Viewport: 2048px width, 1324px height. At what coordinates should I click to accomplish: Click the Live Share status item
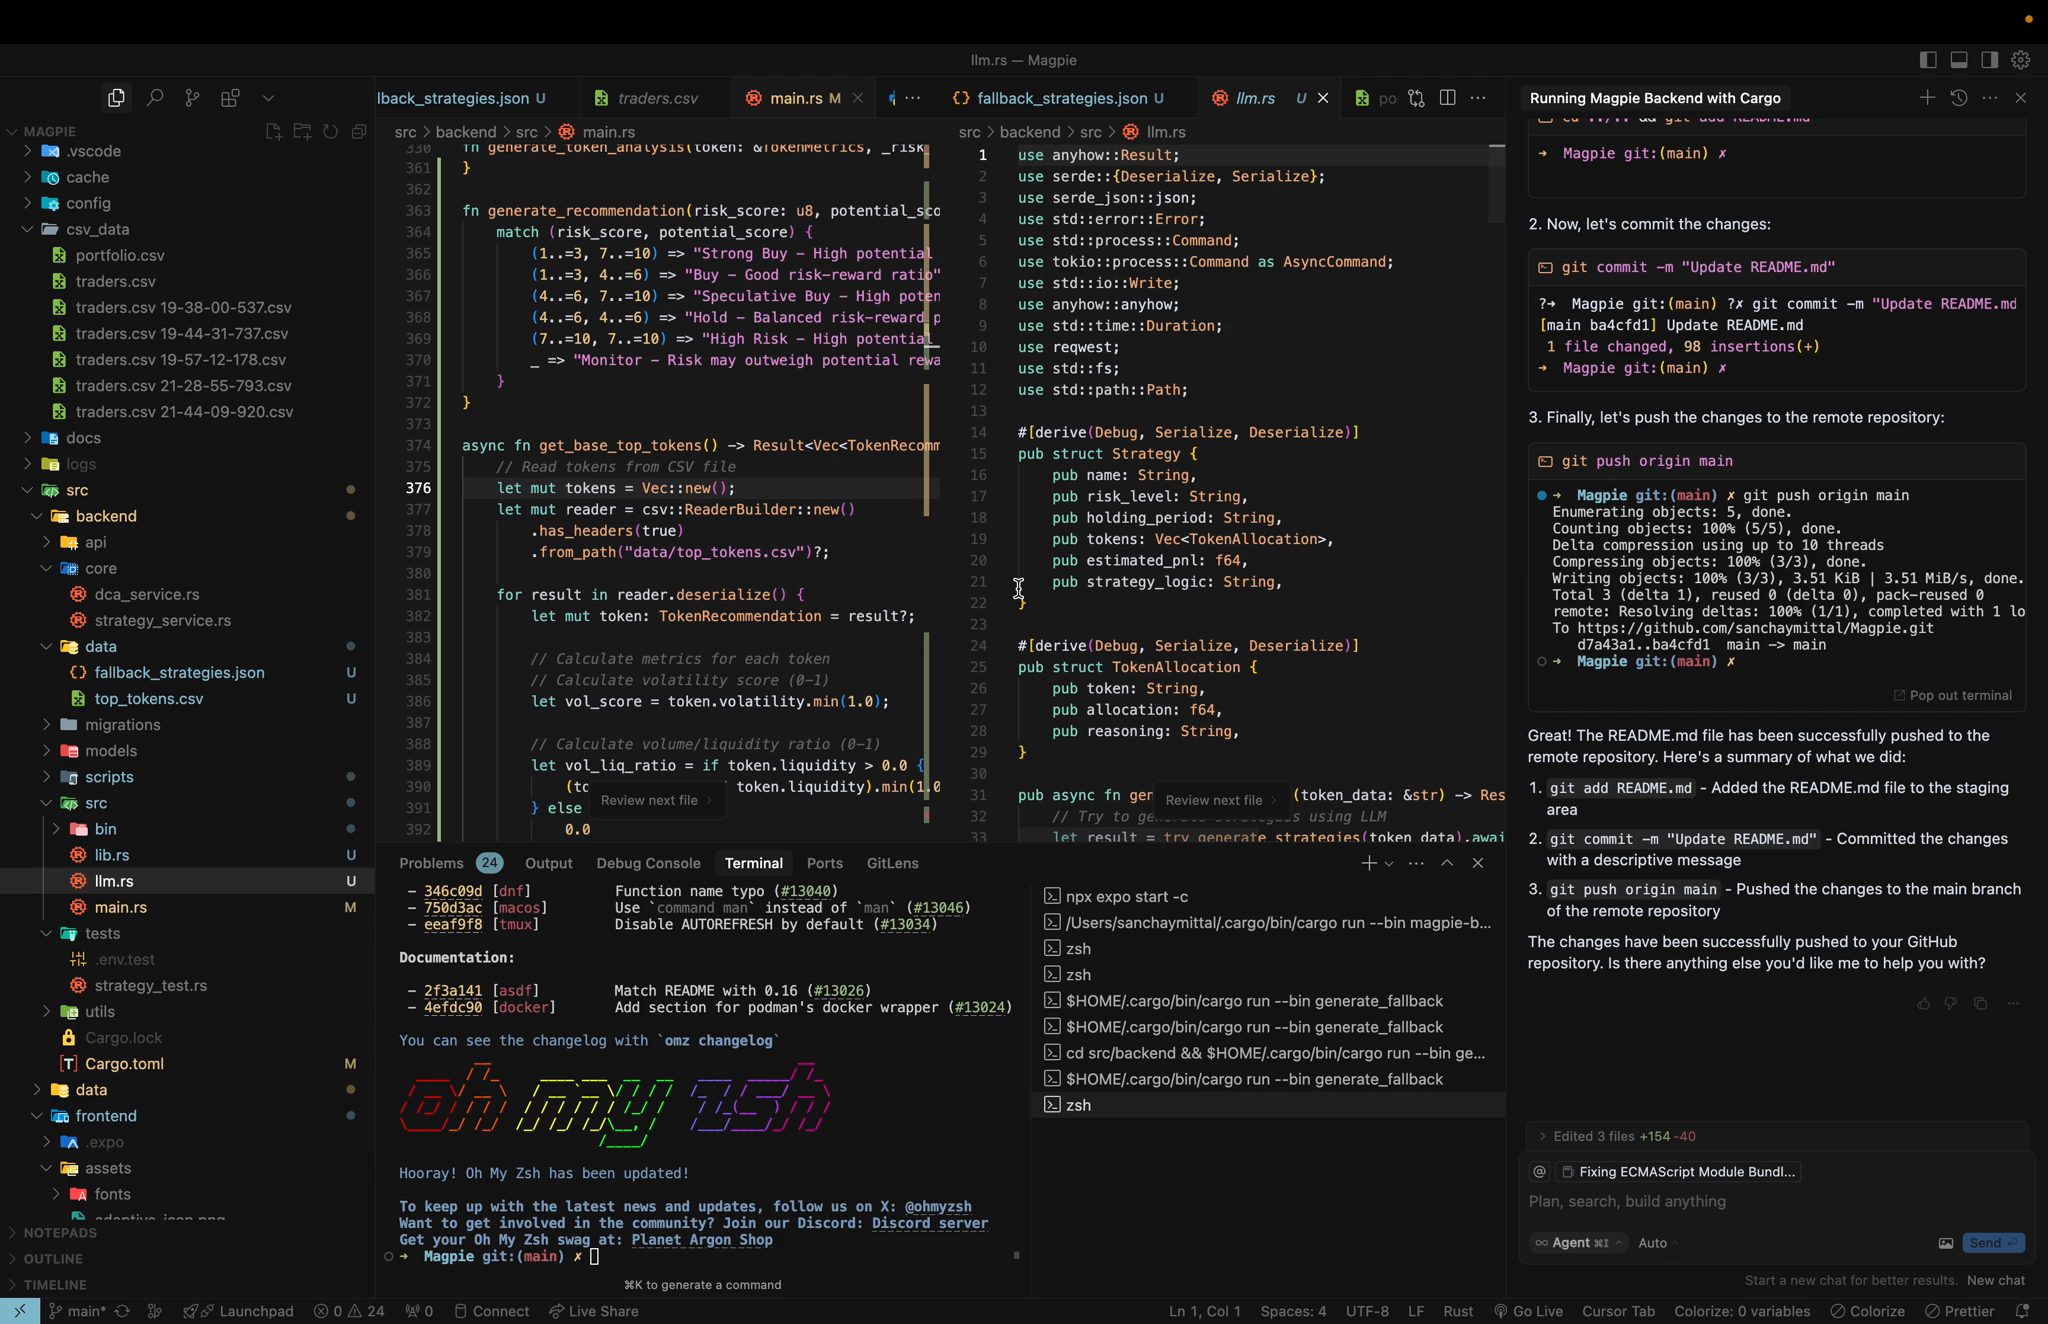[594, 1311]
